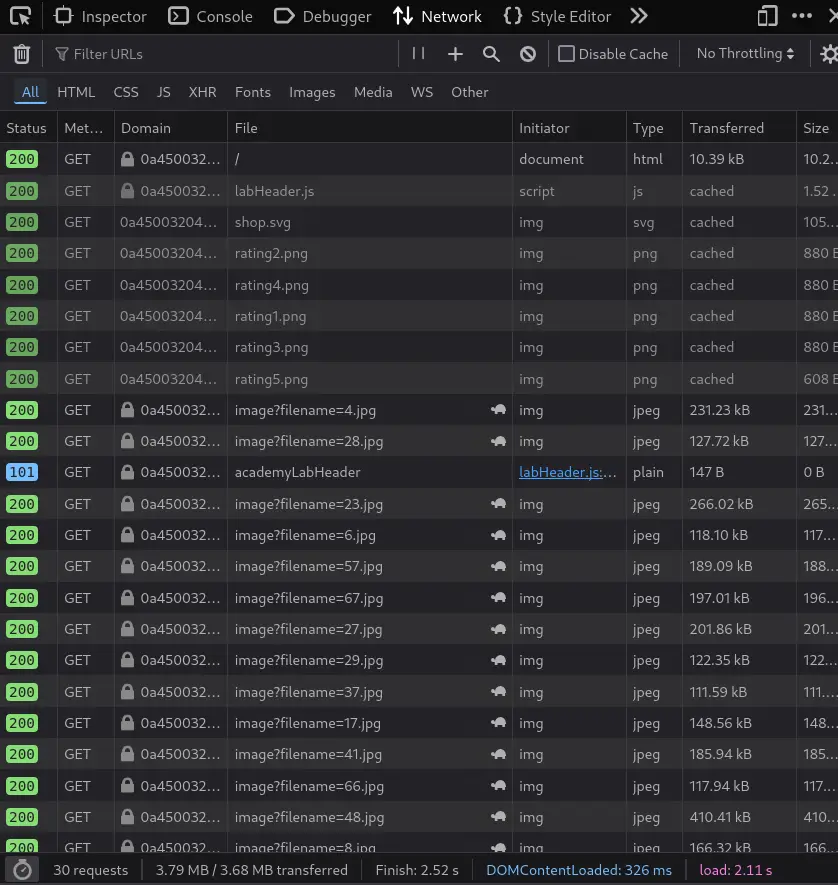
Task: Select rating5.png request row
Action: pos(419,379)
